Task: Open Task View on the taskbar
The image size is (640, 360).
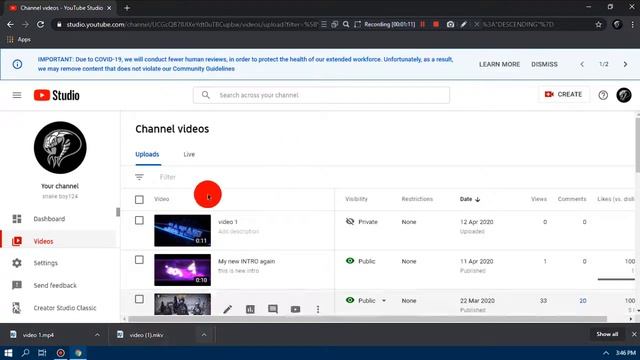Action: (42, 353)
